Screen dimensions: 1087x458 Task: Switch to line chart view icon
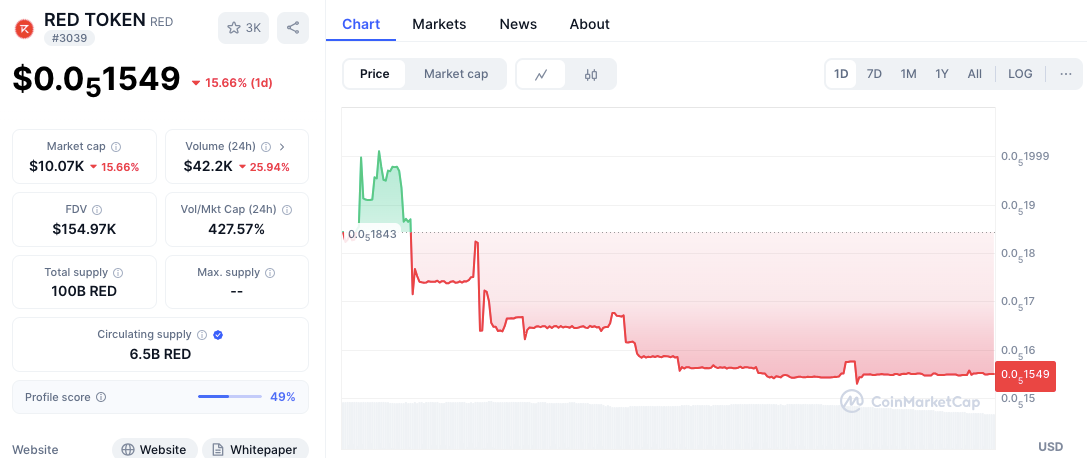[541, 74]
